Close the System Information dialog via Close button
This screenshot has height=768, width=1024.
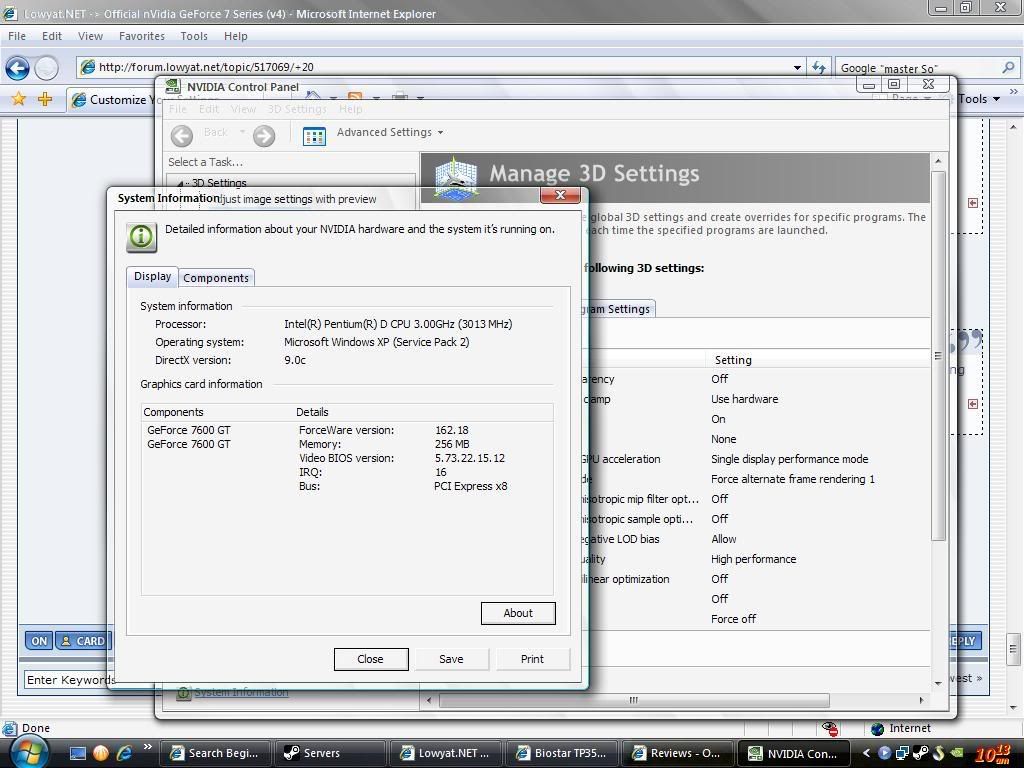pos(370,659)
